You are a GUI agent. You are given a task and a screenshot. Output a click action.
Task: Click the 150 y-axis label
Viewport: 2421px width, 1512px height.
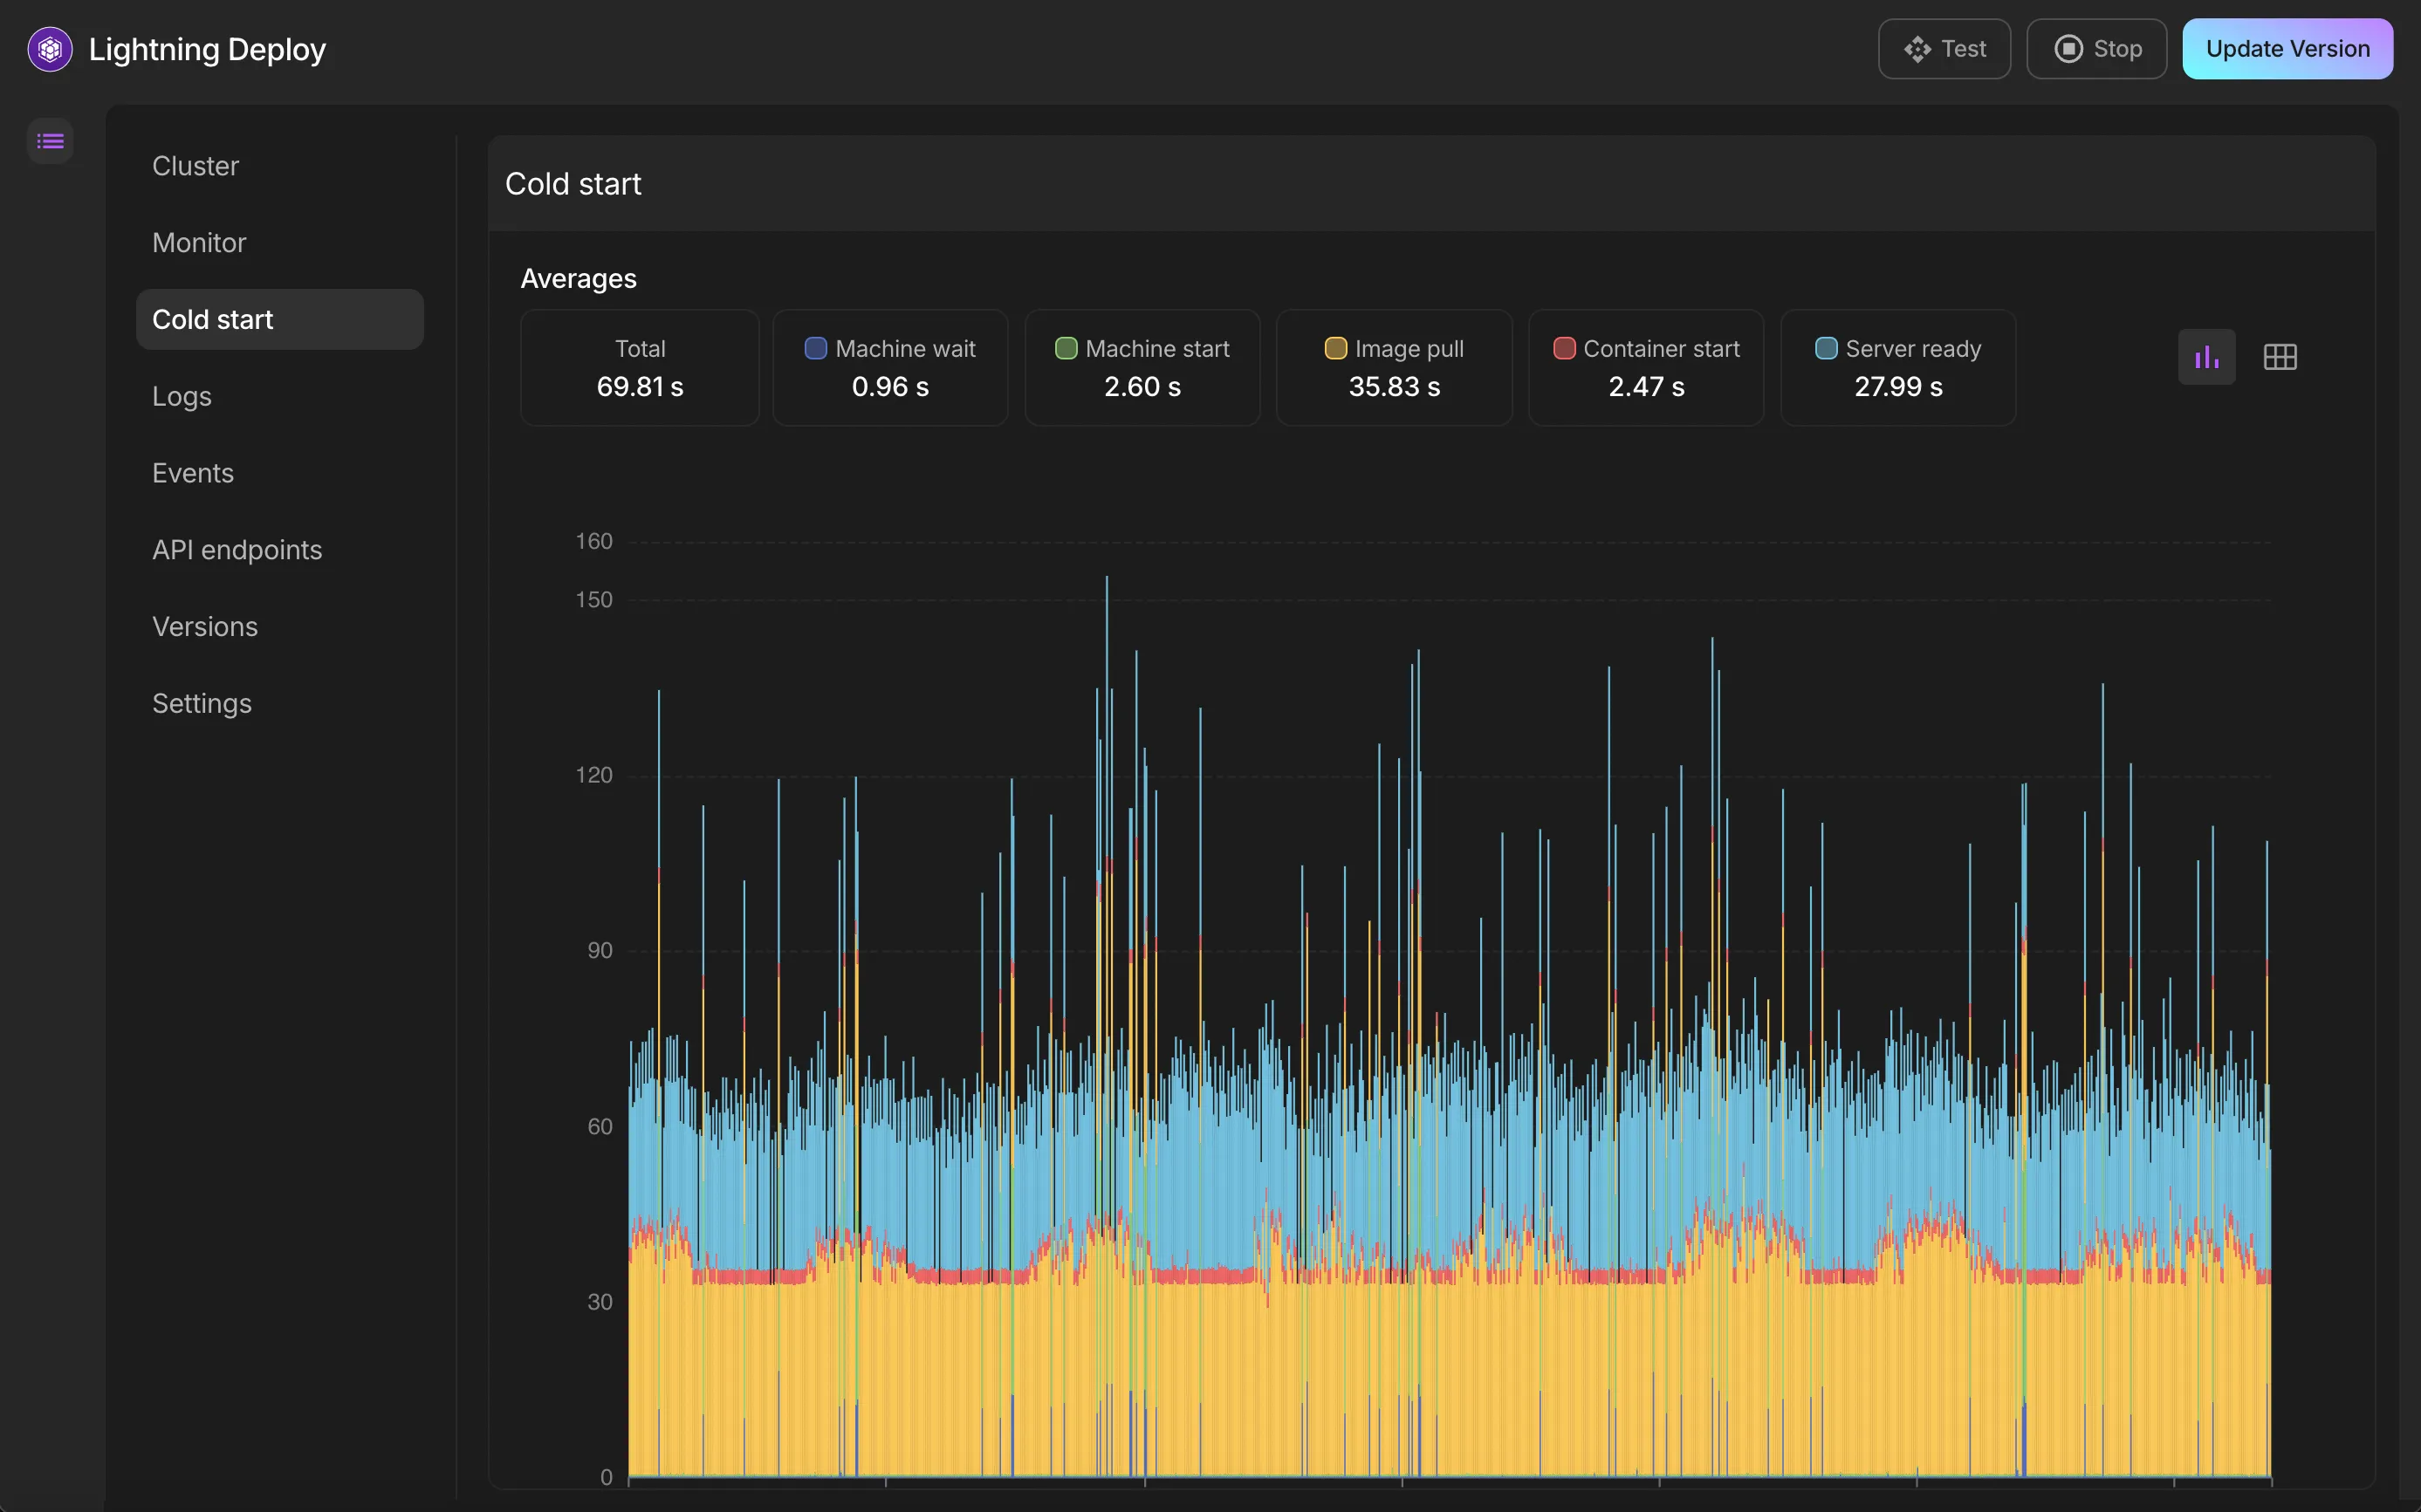click(x=594, y=600)
